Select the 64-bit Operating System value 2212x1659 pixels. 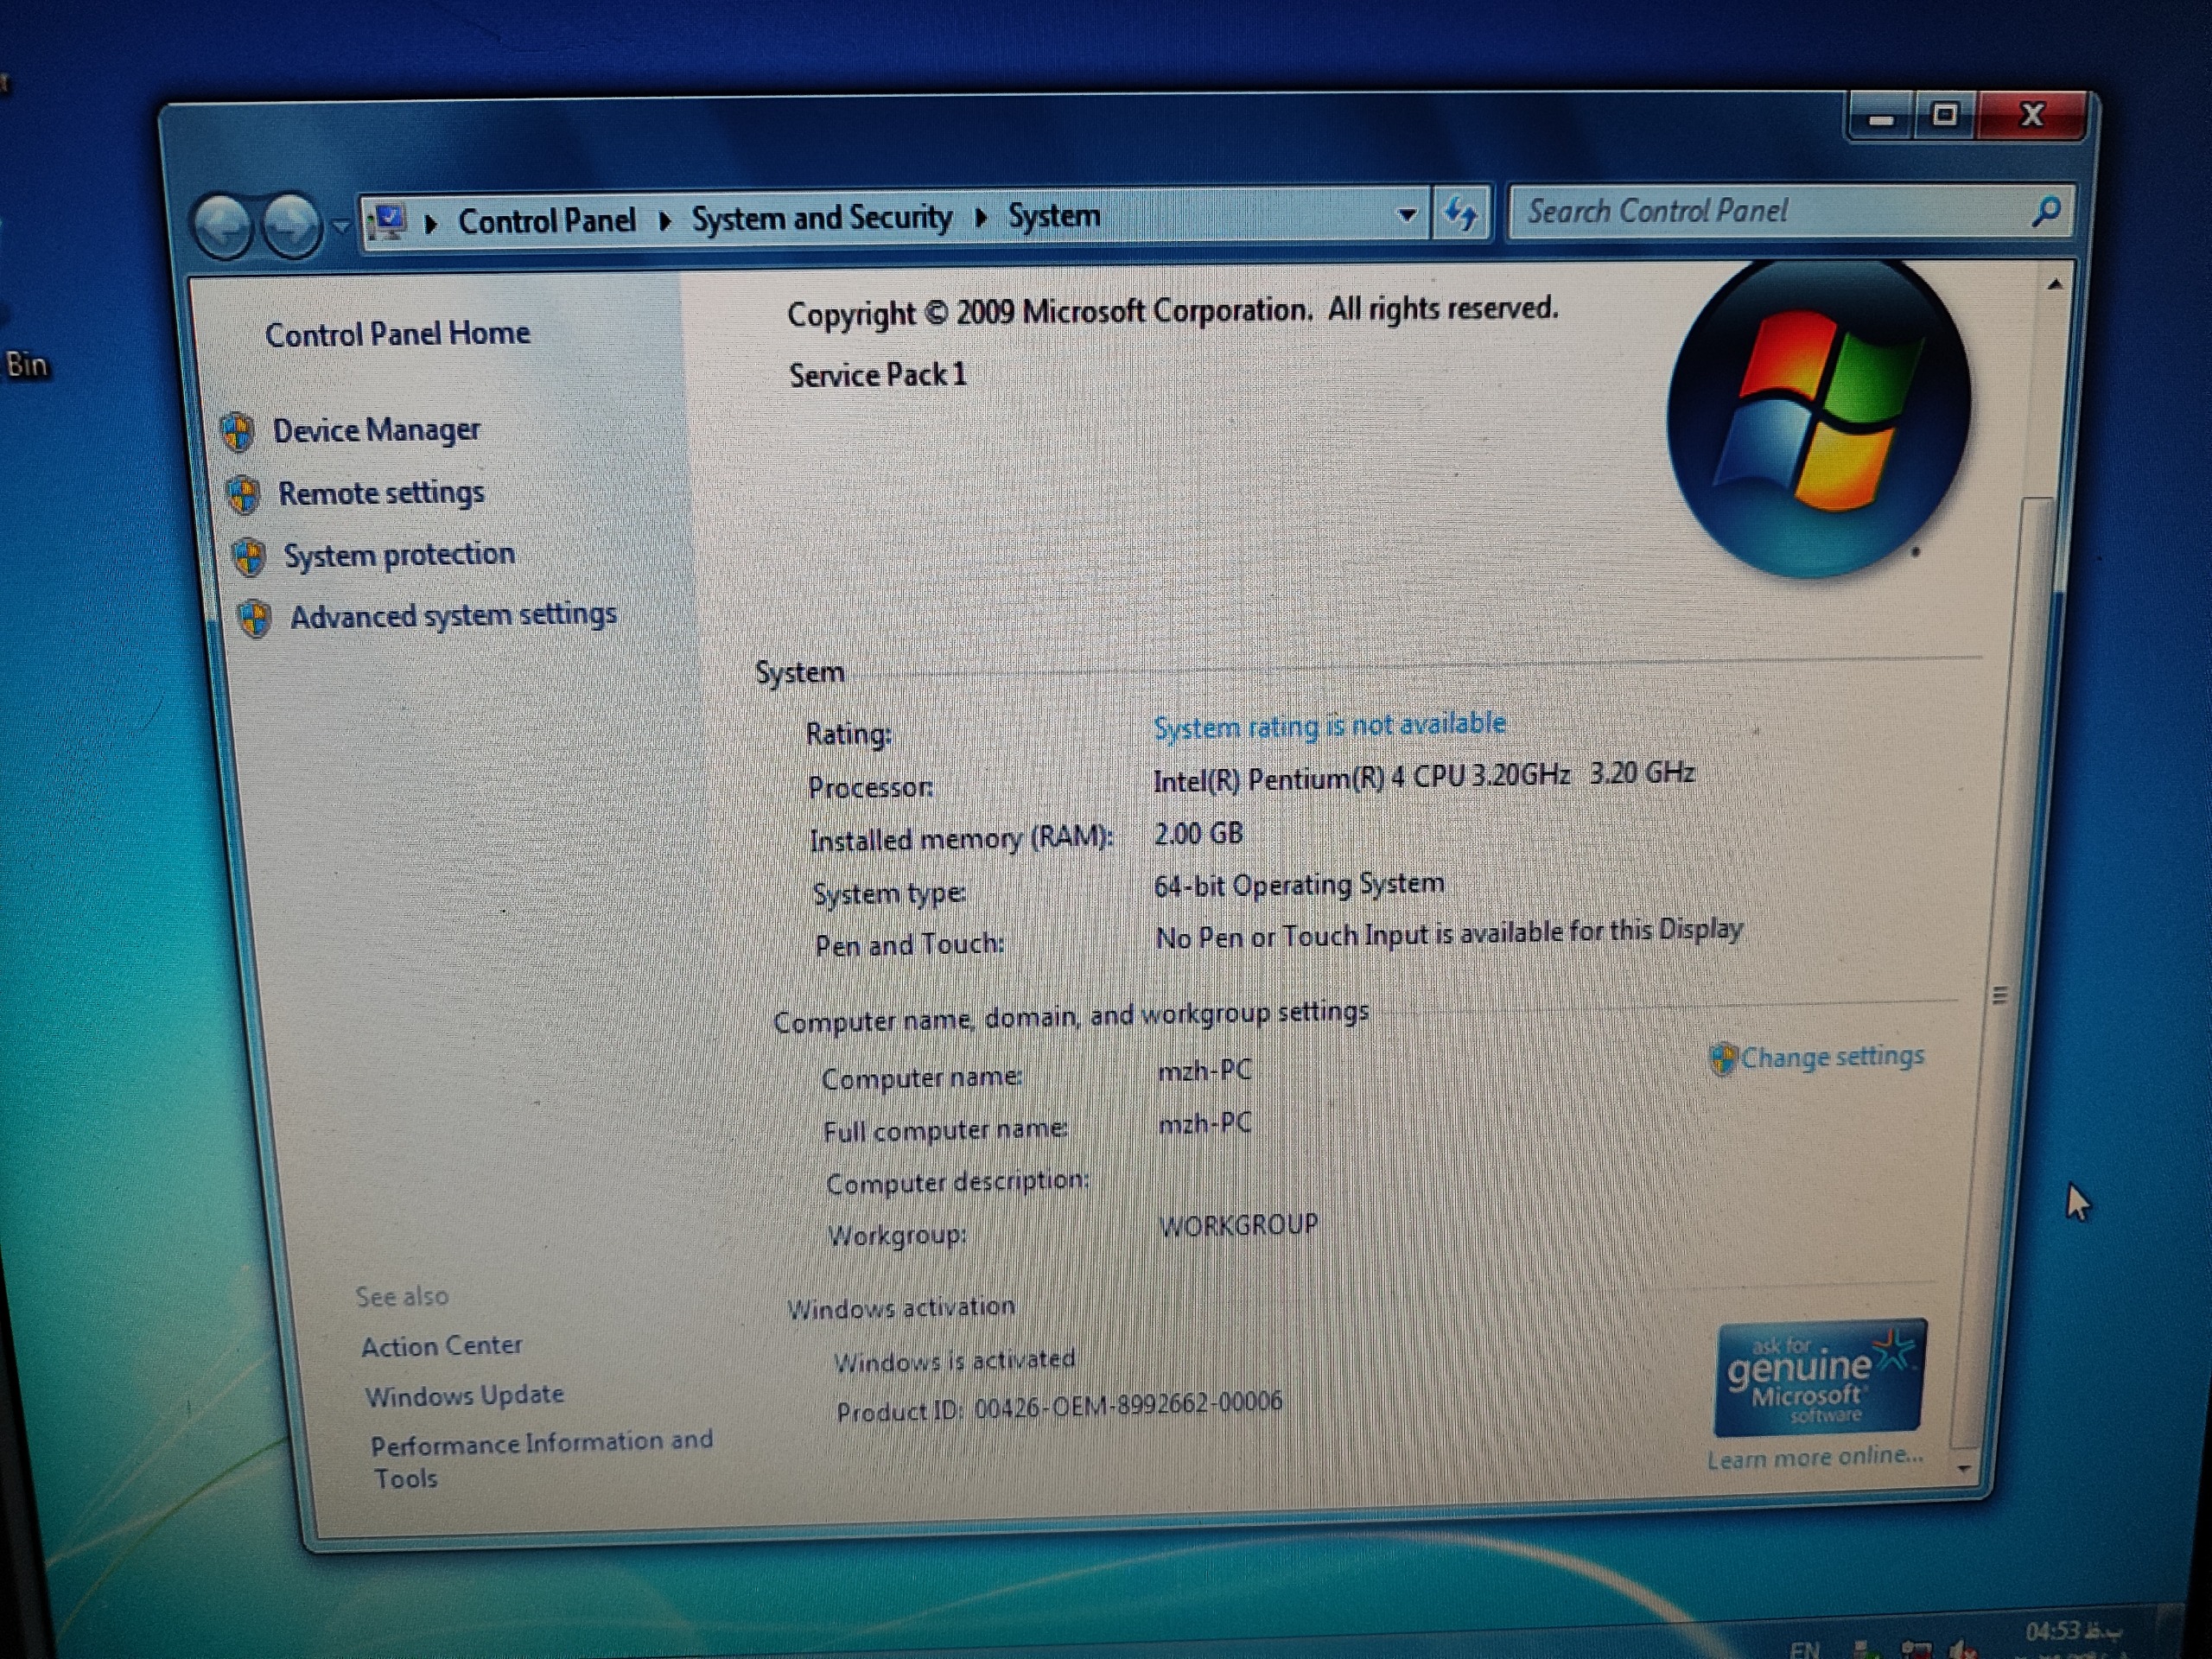click(x=1299, y=885)
